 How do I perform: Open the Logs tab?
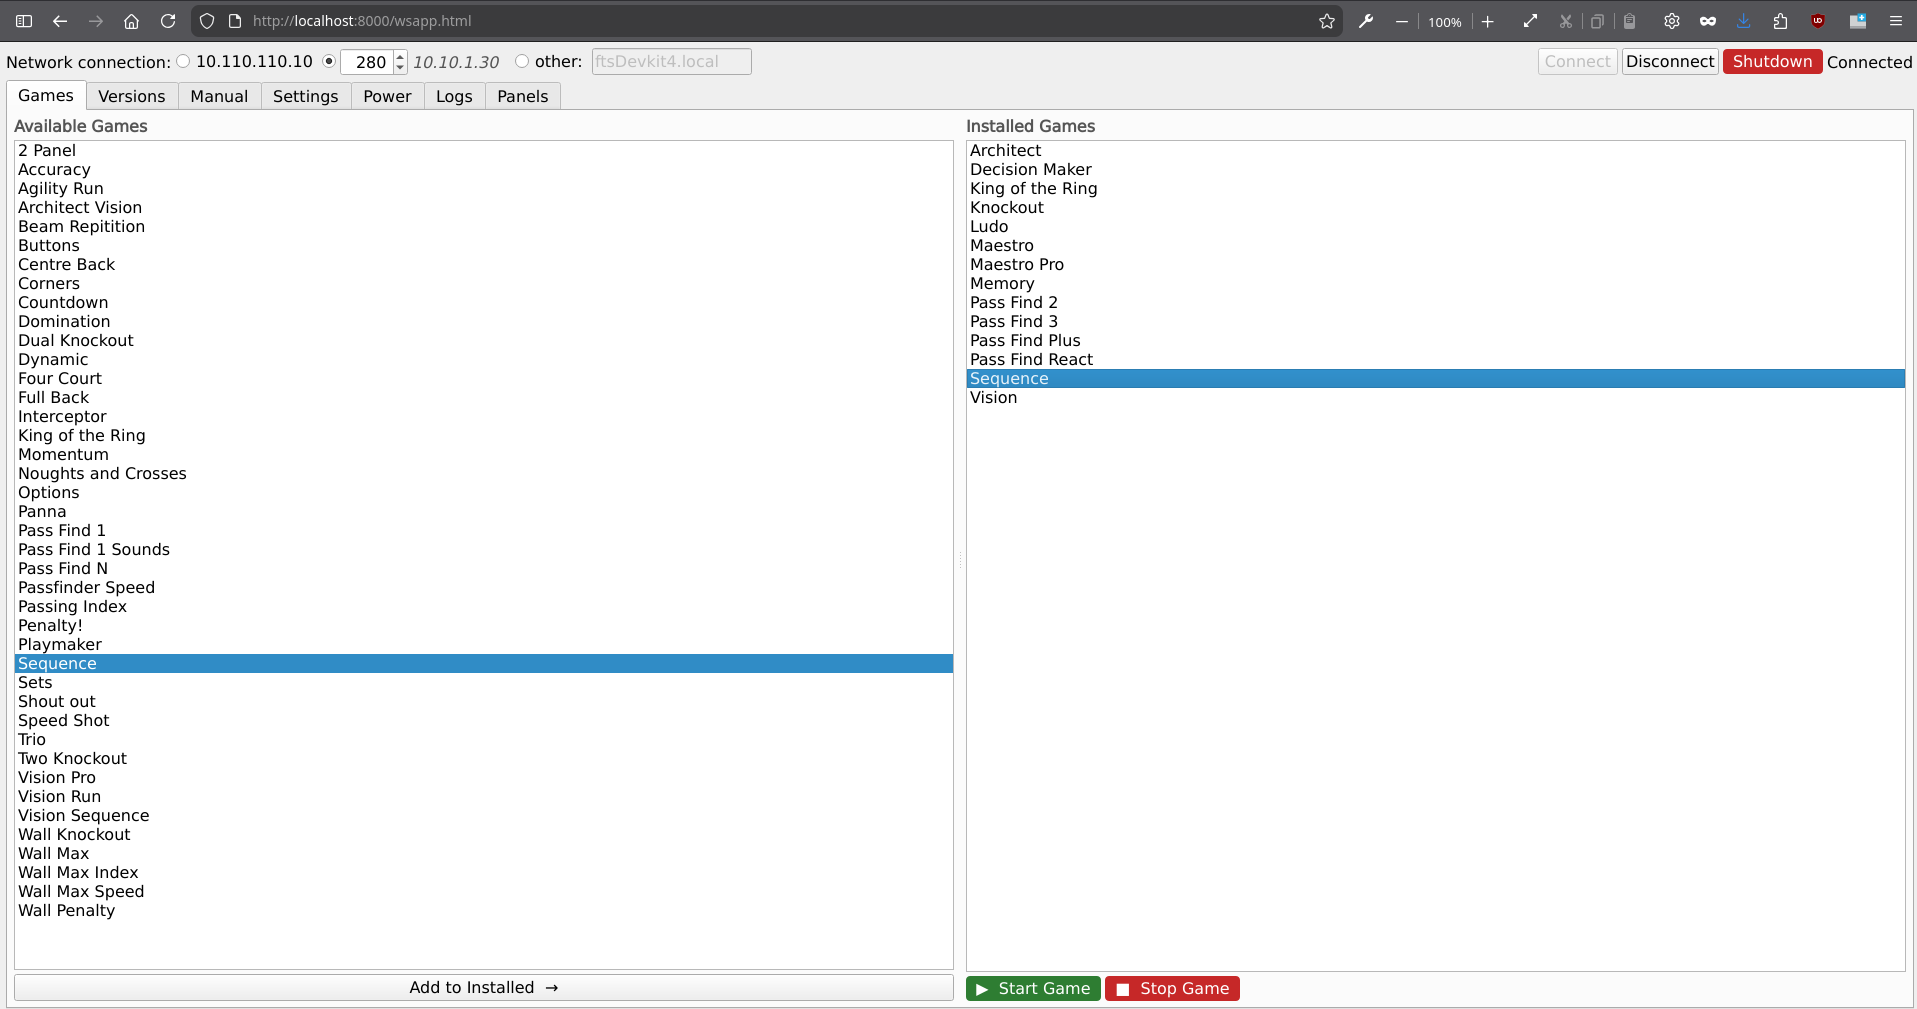(453, 96)
